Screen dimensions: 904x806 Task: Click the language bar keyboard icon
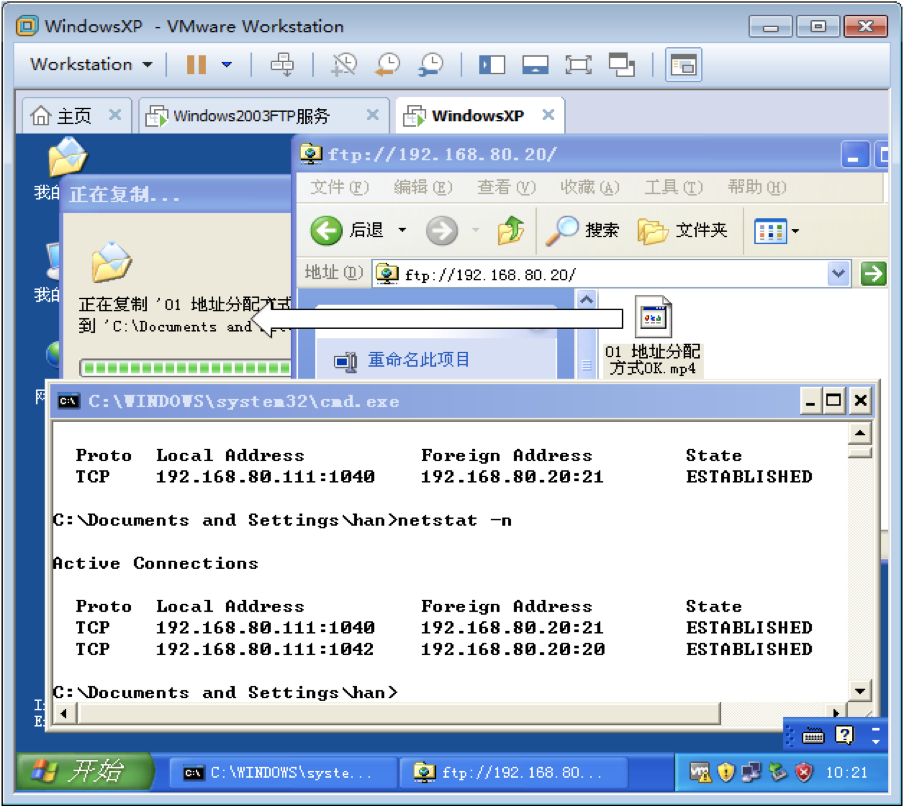(x=813, y=736)
